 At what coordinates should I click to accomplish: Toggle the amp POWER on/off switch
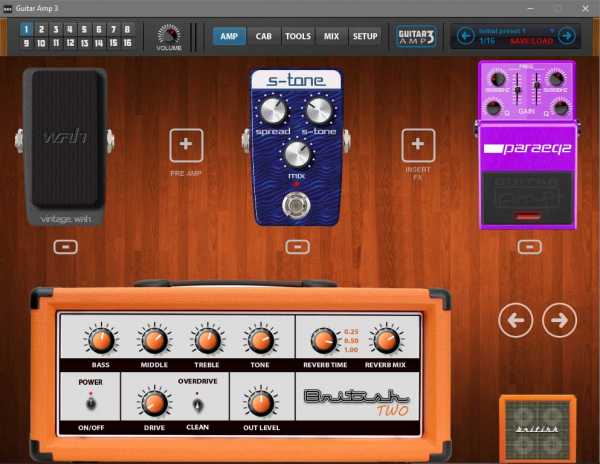click(91, 403)
